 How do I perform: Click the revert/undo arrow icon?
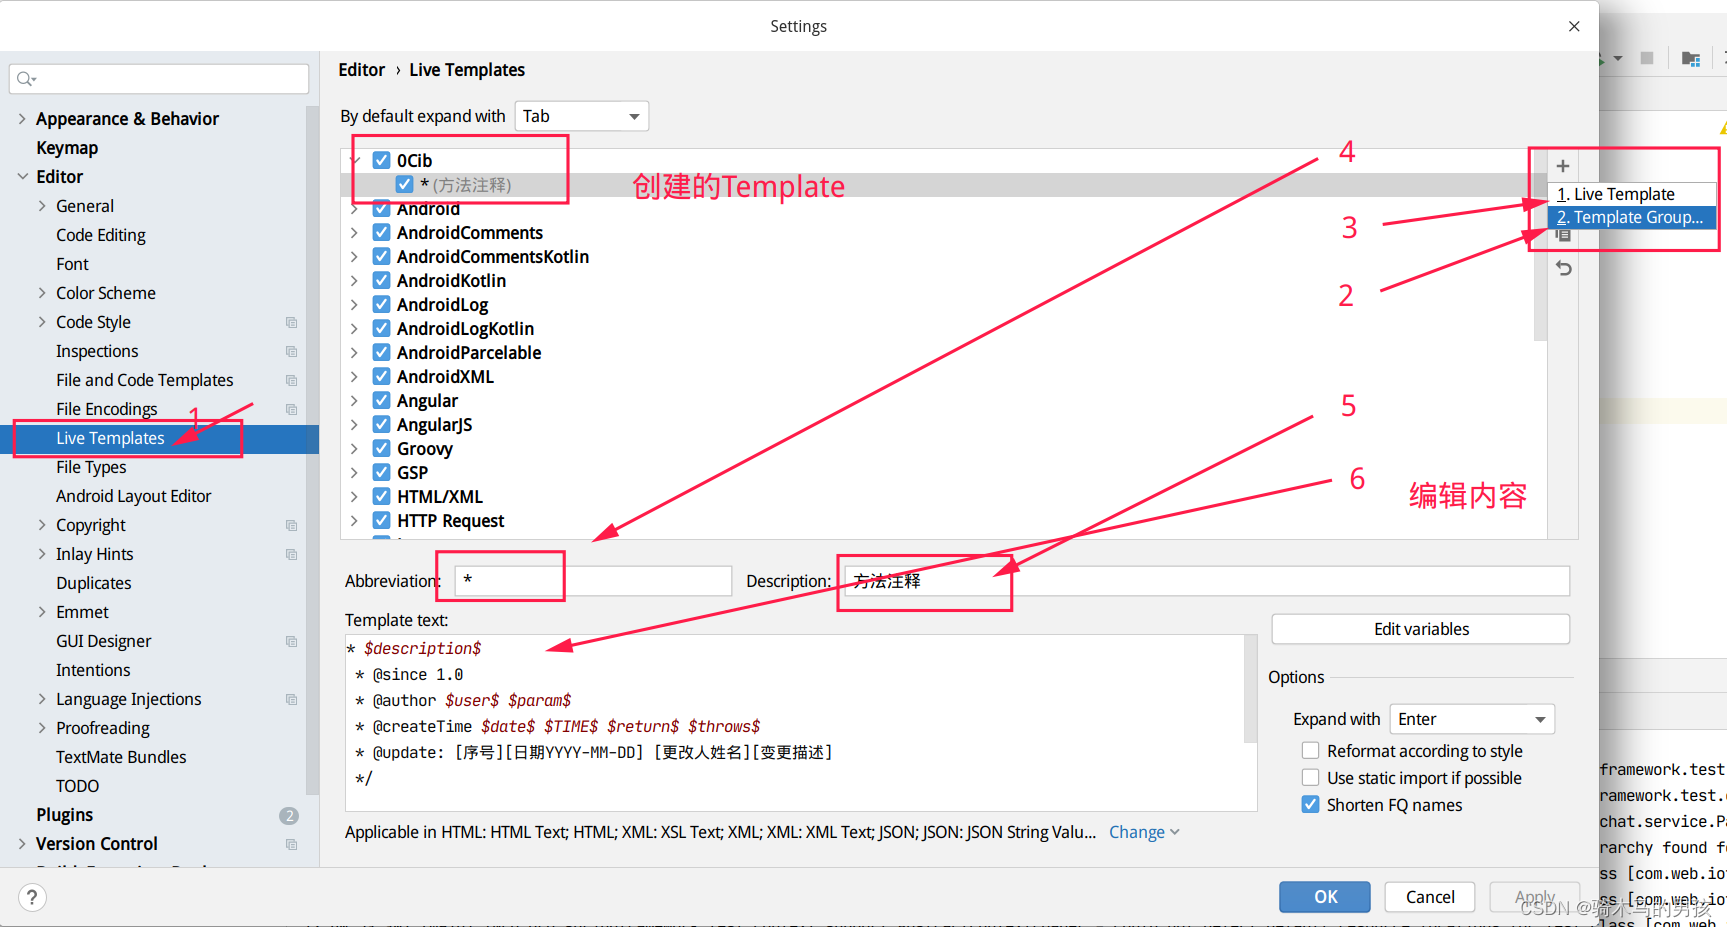tap(1564, 268)
